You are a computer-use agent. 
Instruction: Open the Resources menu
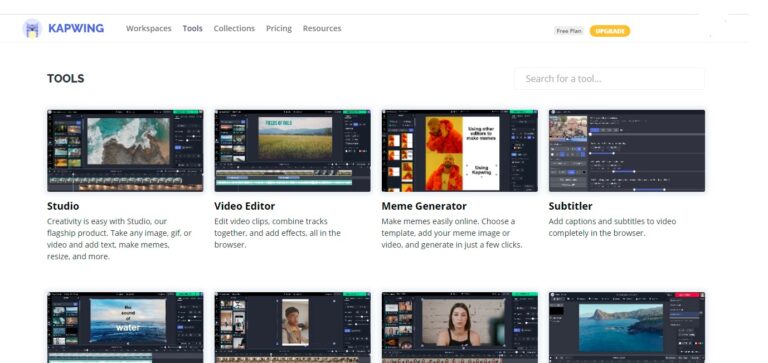[x=322, y=28]
